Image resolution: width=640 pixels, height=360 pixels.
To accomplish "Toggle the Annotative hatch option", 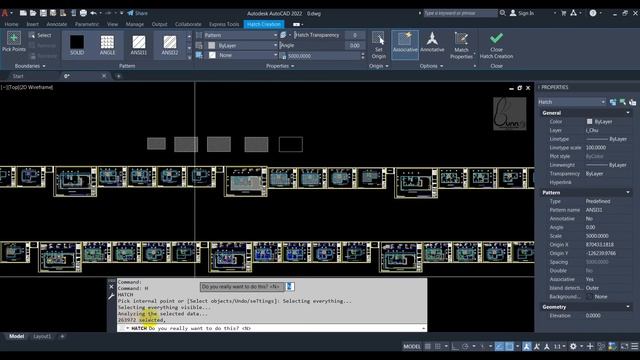I will click(x=432, y=42).
